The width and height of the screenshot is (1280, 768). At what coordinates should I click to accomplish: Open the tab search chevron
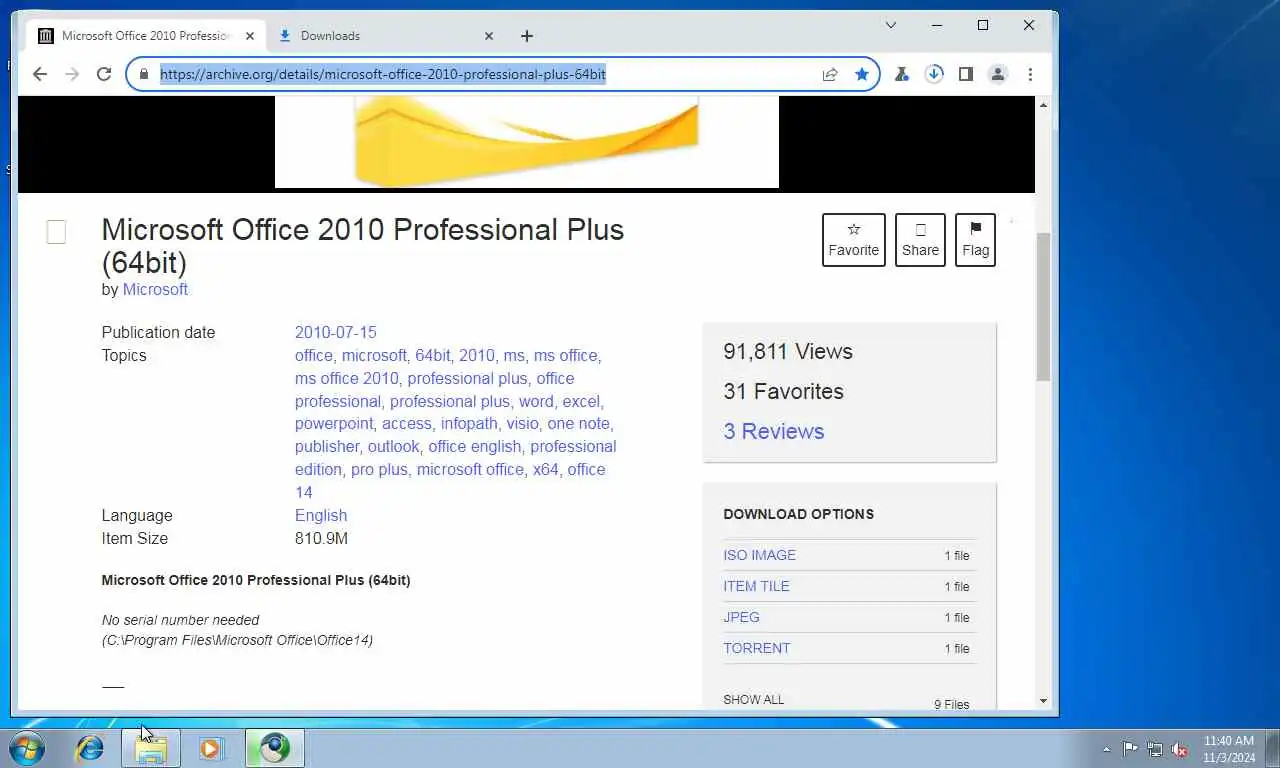tap(891, 25)
